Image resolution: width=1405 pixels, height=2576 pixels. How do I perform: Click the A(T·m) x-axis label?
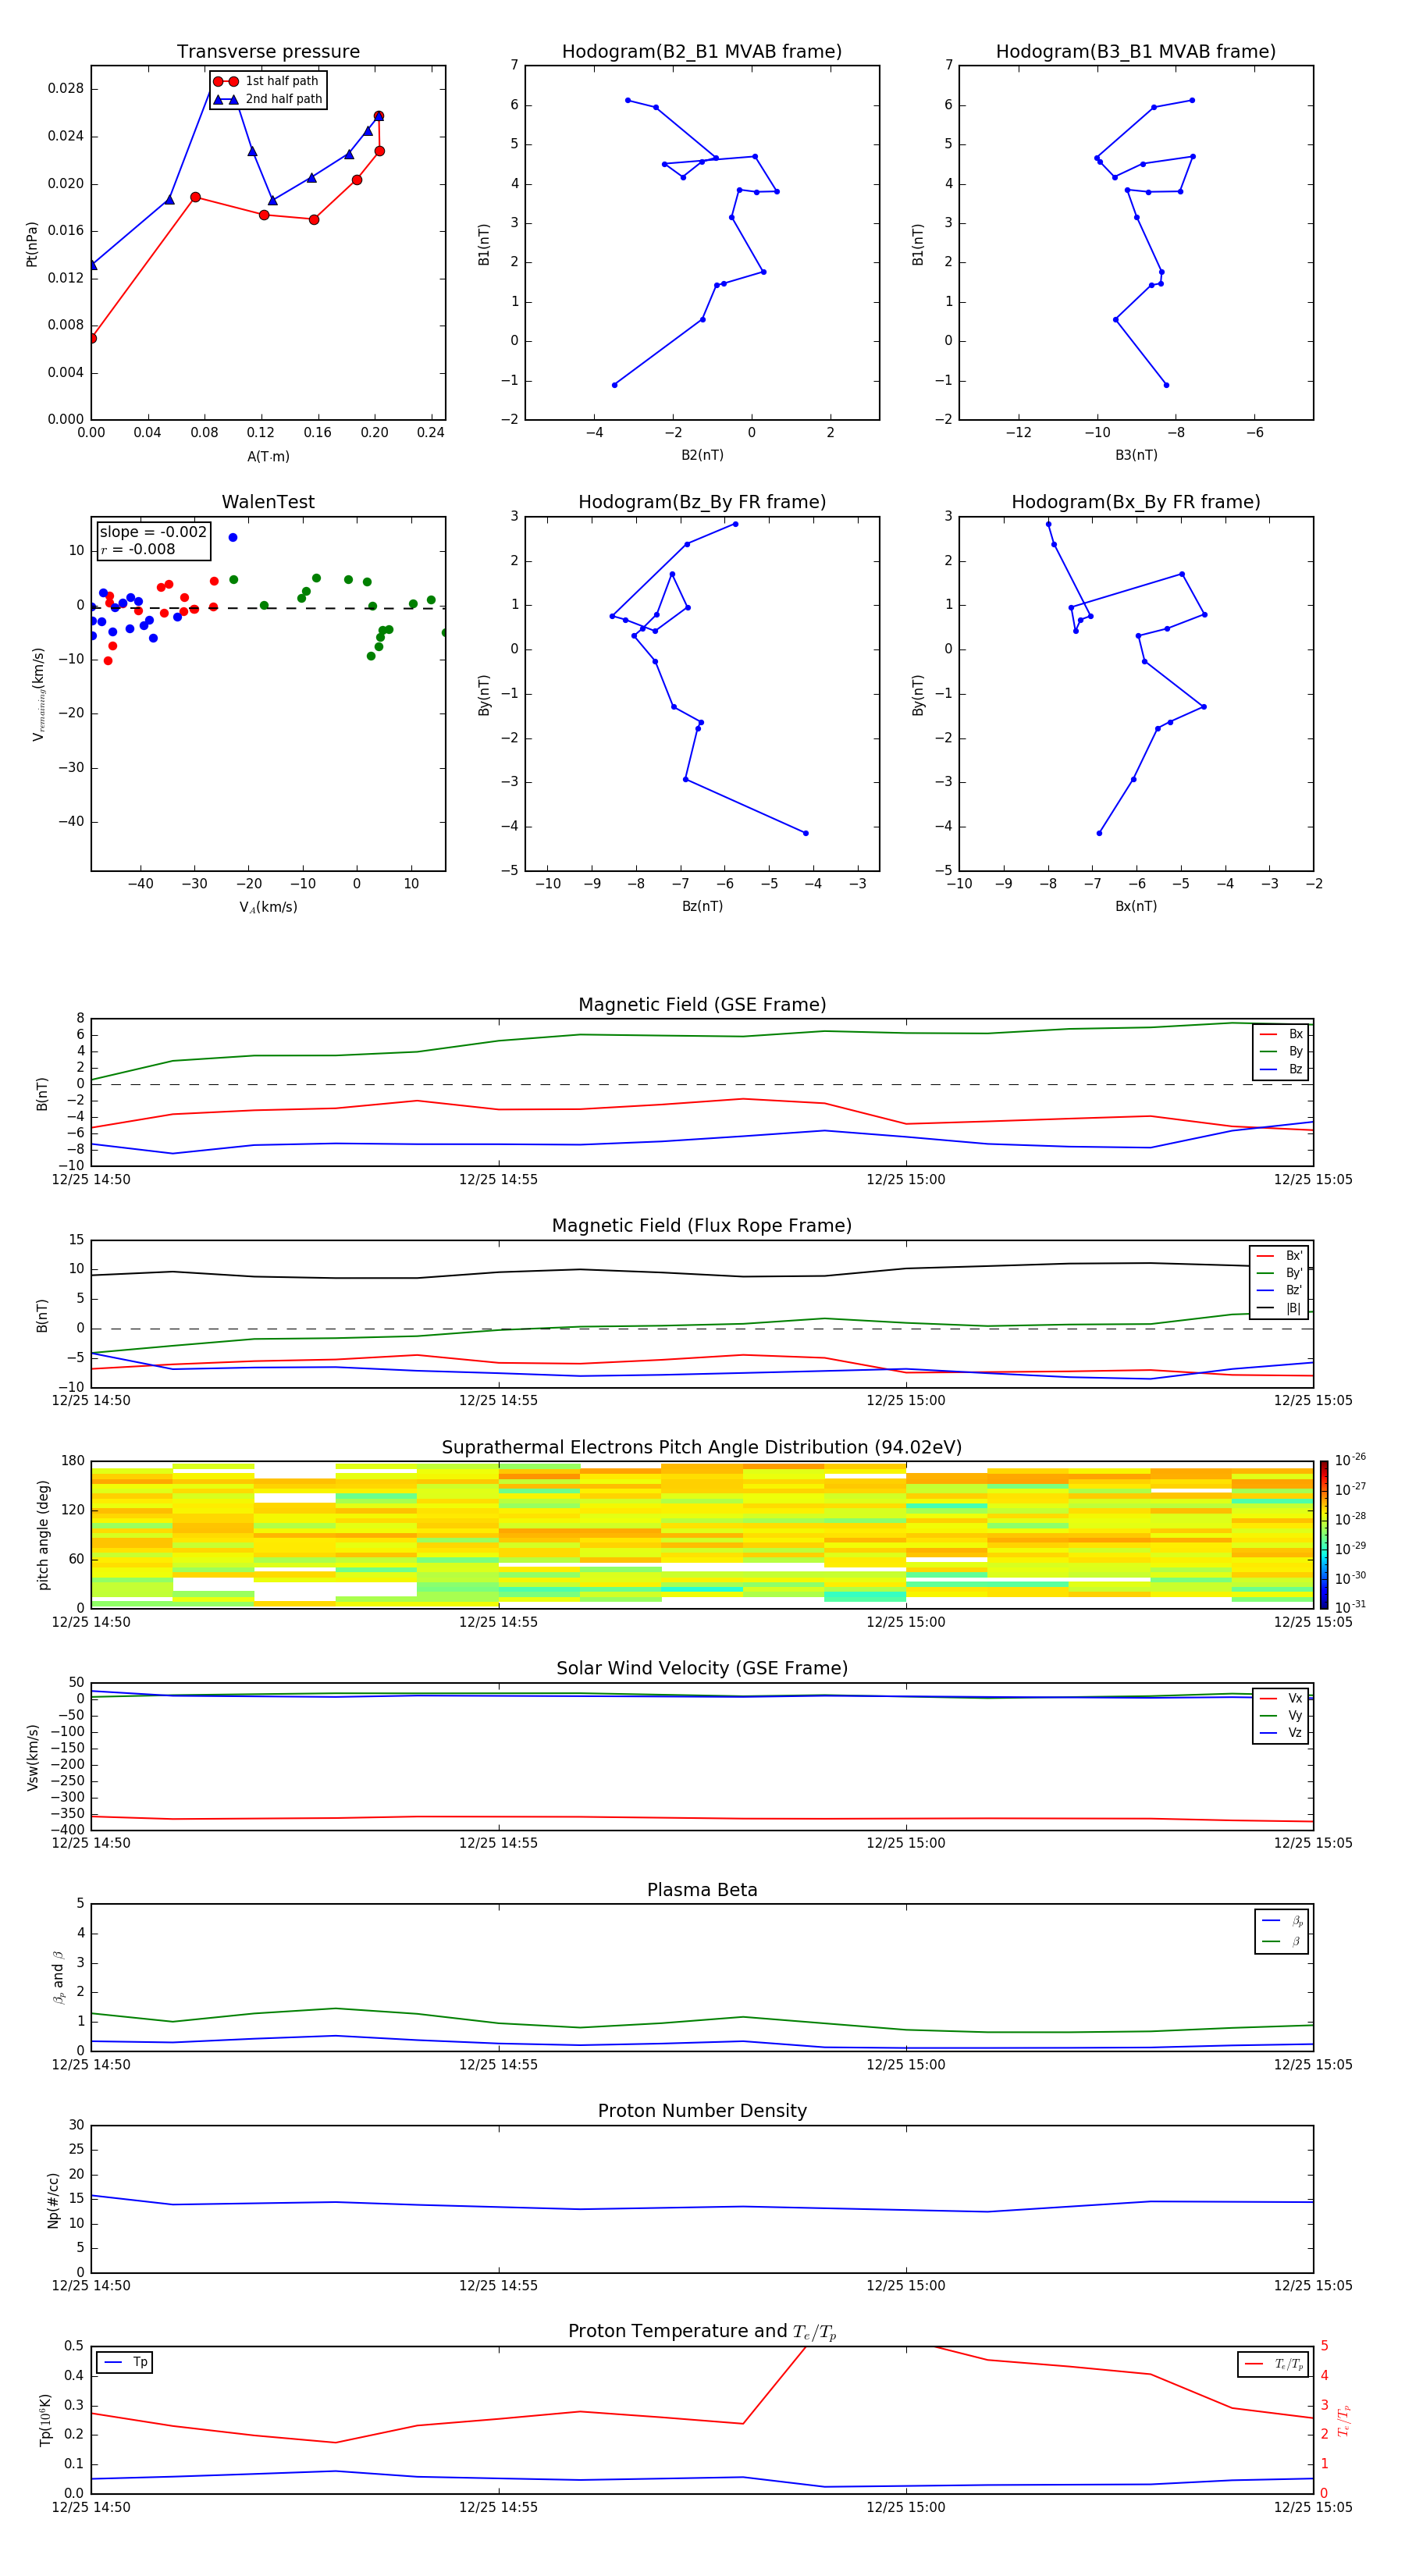pyautogui.click(x=268, y=457)
